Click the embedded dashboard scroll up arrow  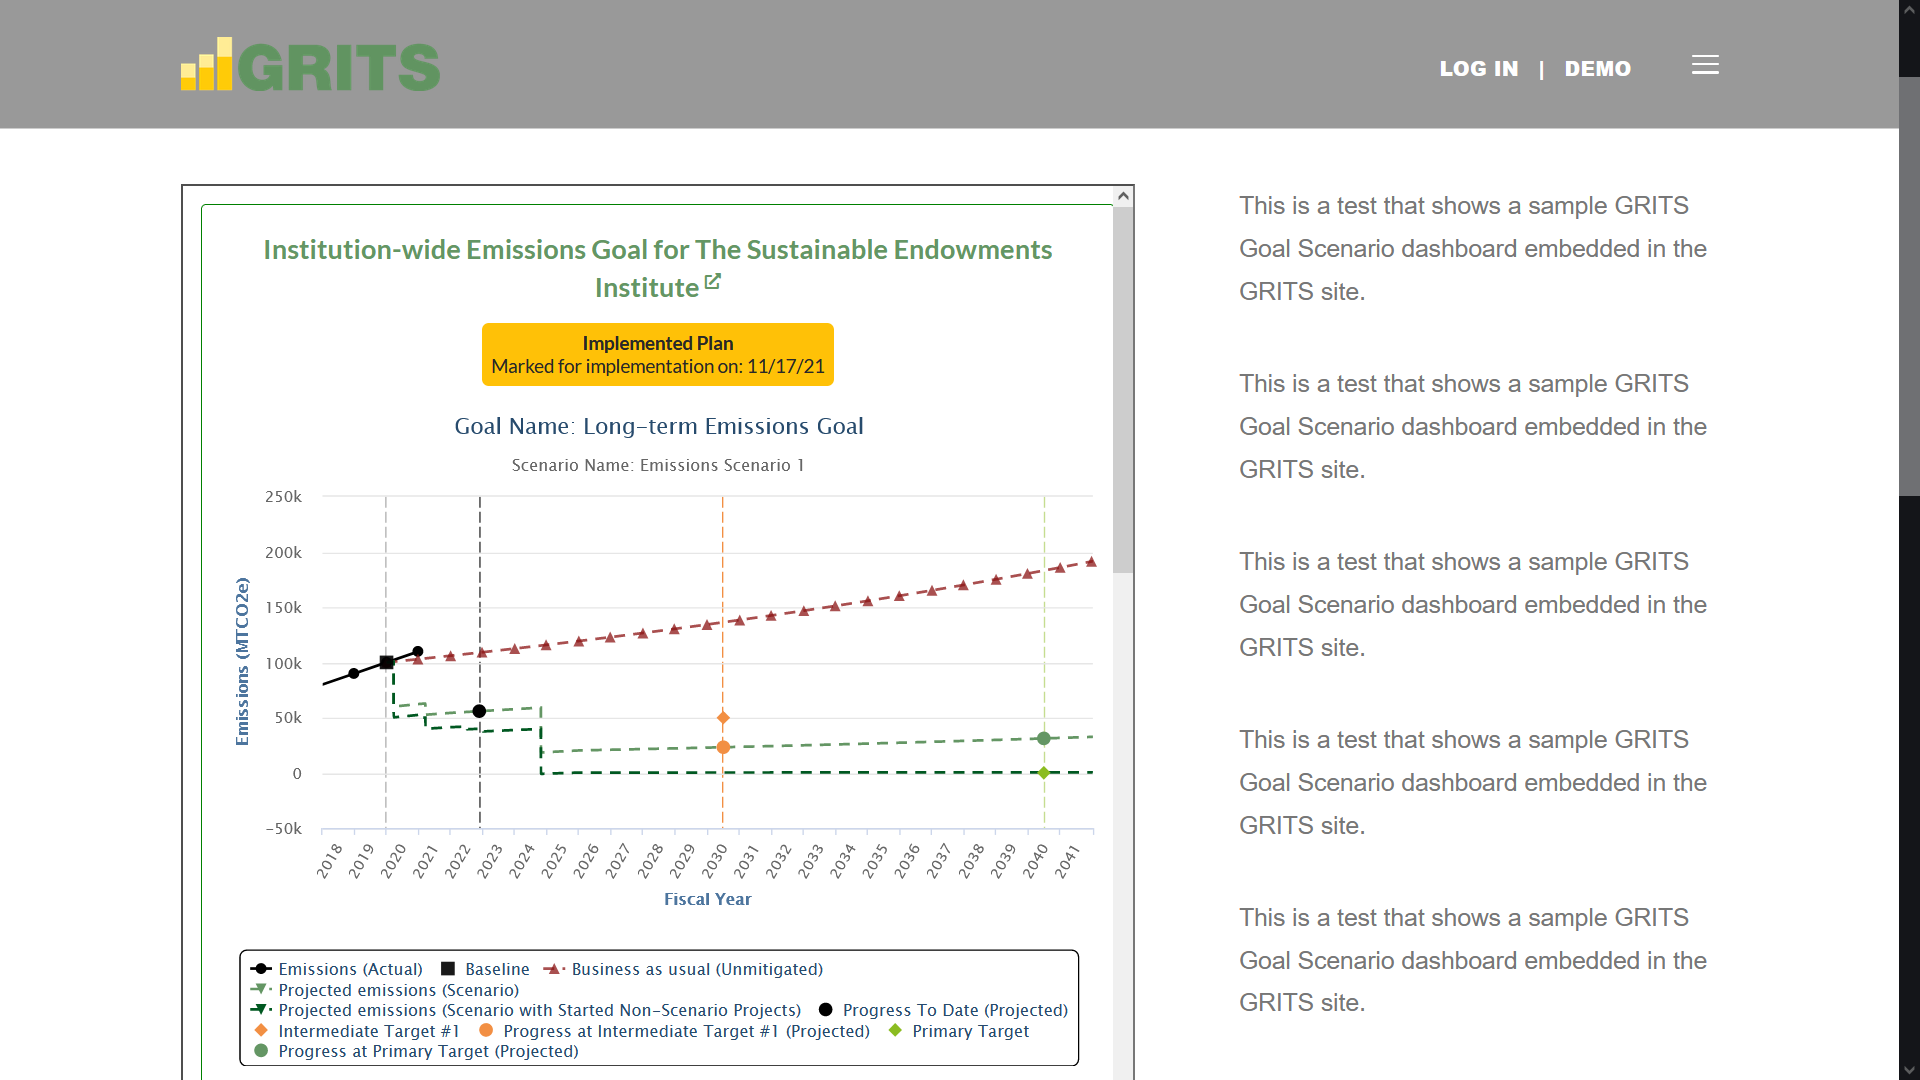pyautogui.click(x=1123, y=196)
